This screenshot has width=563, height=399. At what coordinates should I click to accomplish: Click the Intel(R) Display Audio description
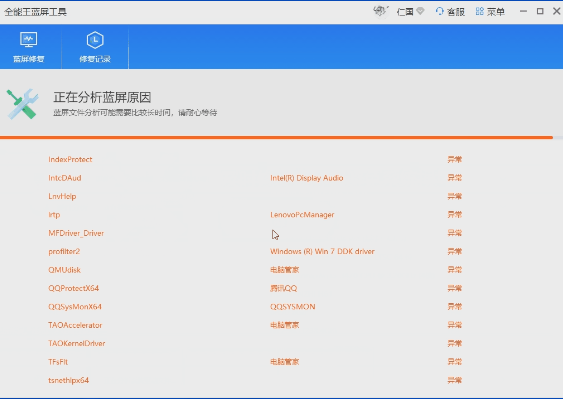307,178
